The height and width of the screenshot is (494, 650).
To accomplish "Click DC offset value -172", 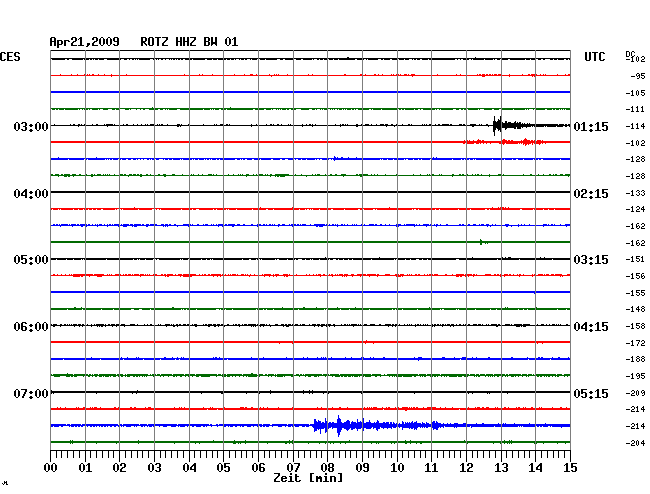I will (x=635, y=343).
